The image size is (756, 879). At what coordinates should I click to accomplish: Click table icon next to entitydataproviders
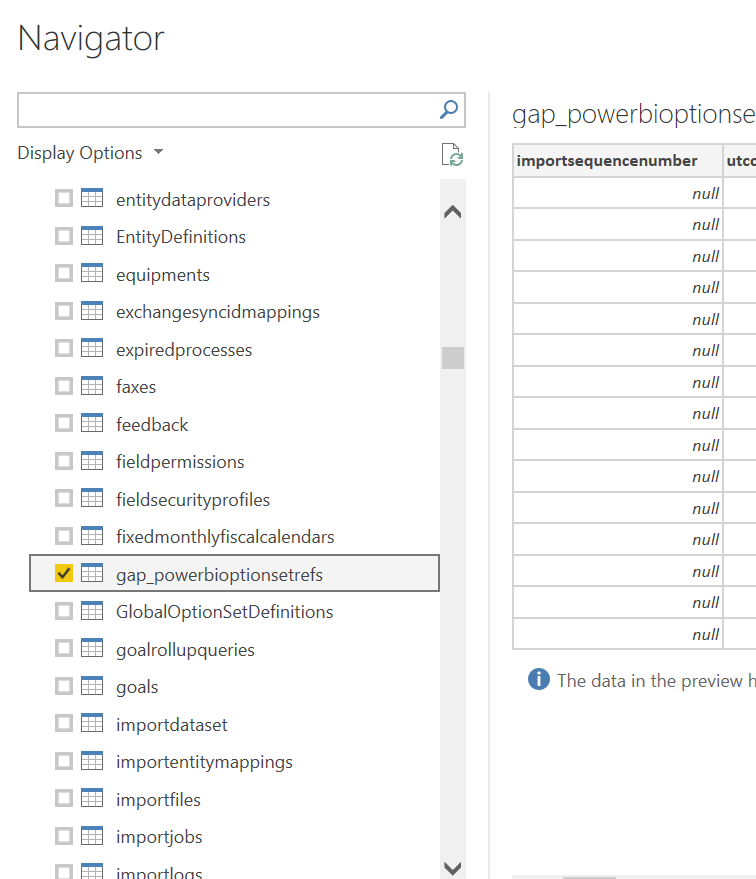[92, 198]
